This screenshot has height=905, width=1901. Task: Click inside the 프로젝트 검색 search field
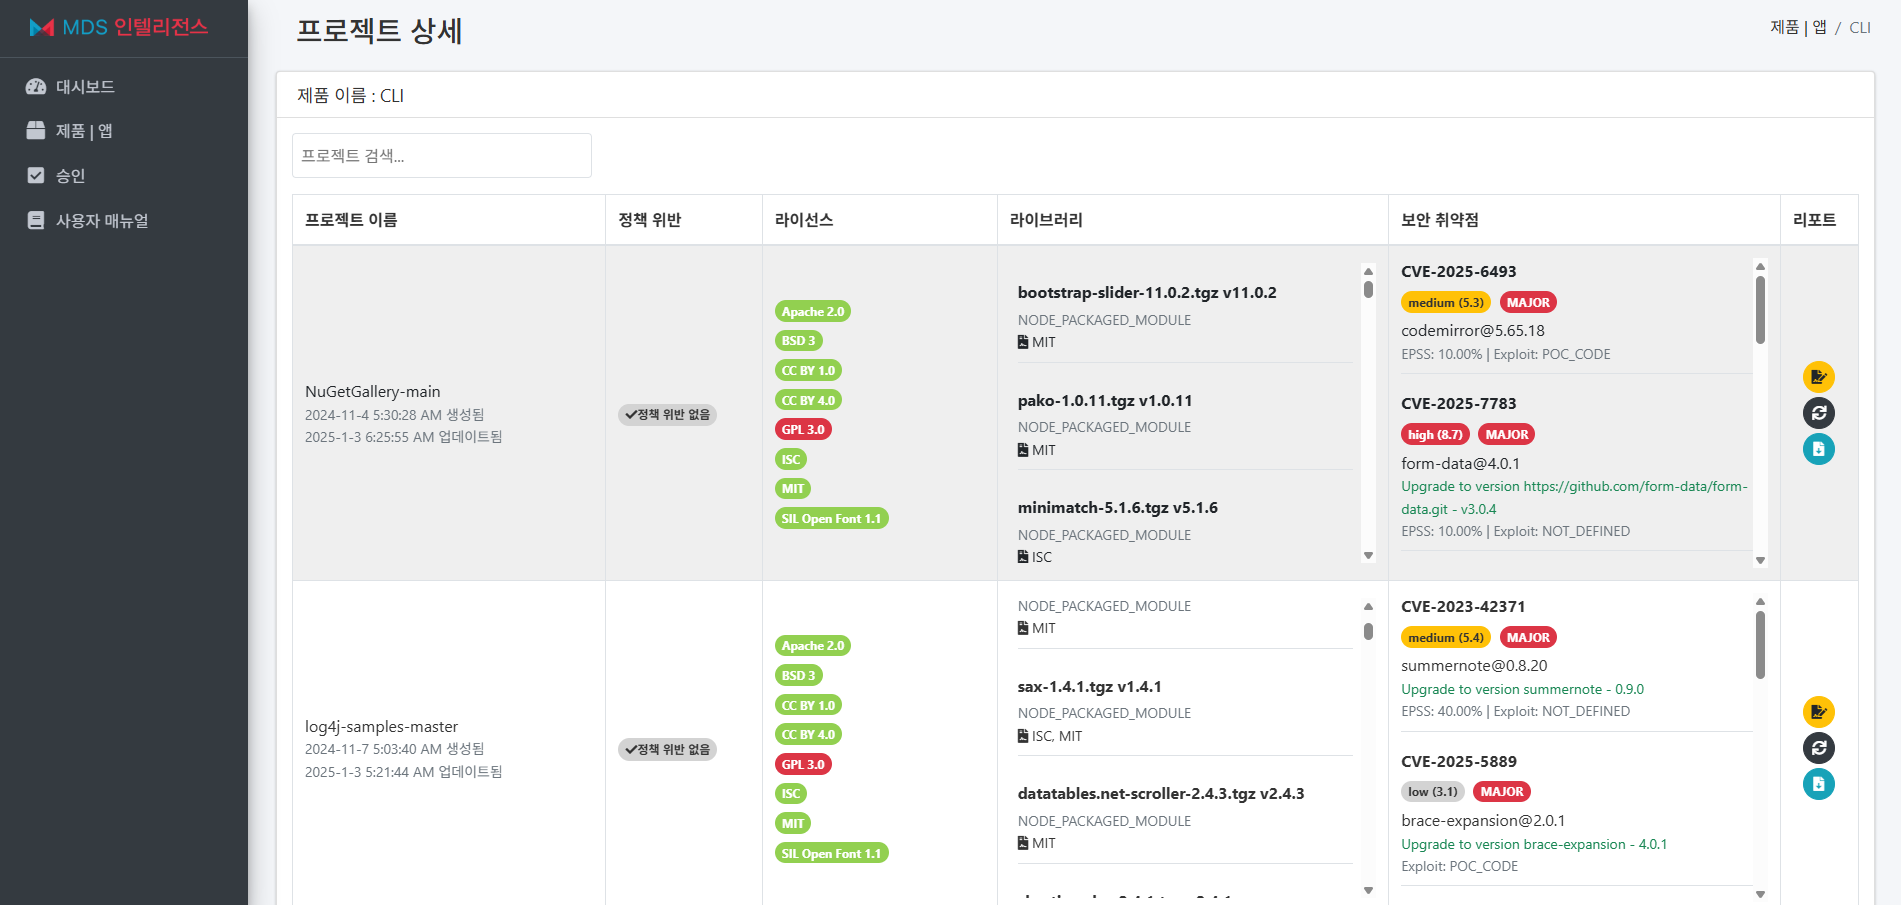click(441, 155)
